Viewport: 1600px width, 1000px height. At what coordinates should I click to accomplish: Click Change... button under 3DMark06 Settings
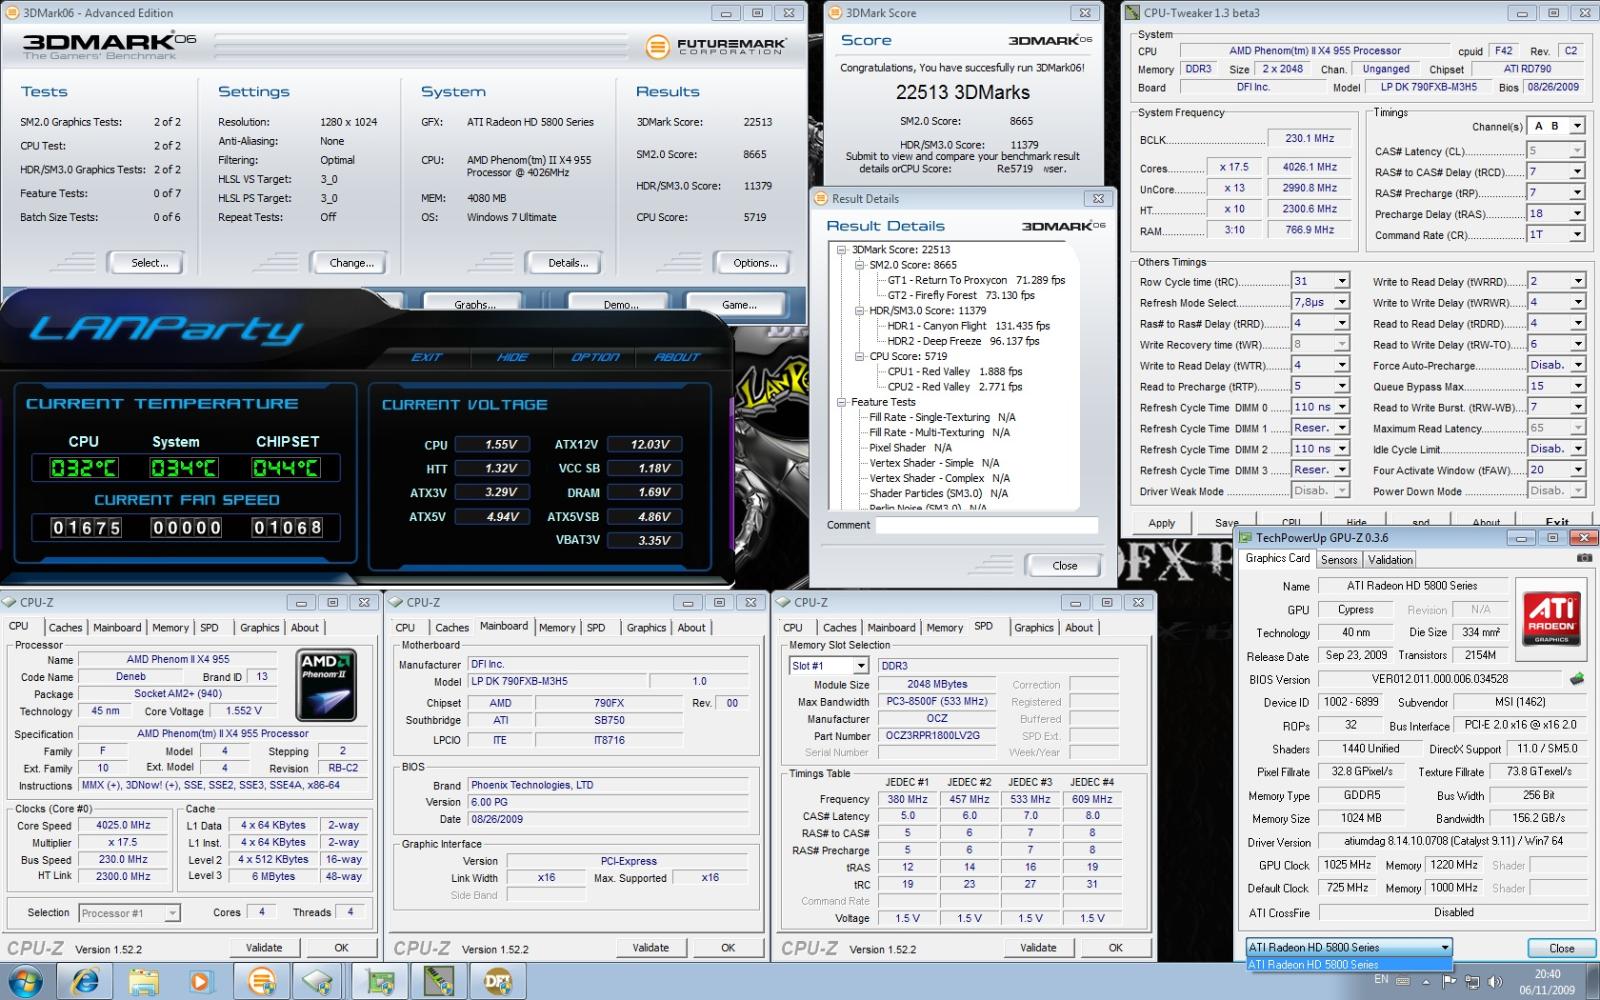pos(352,263)
